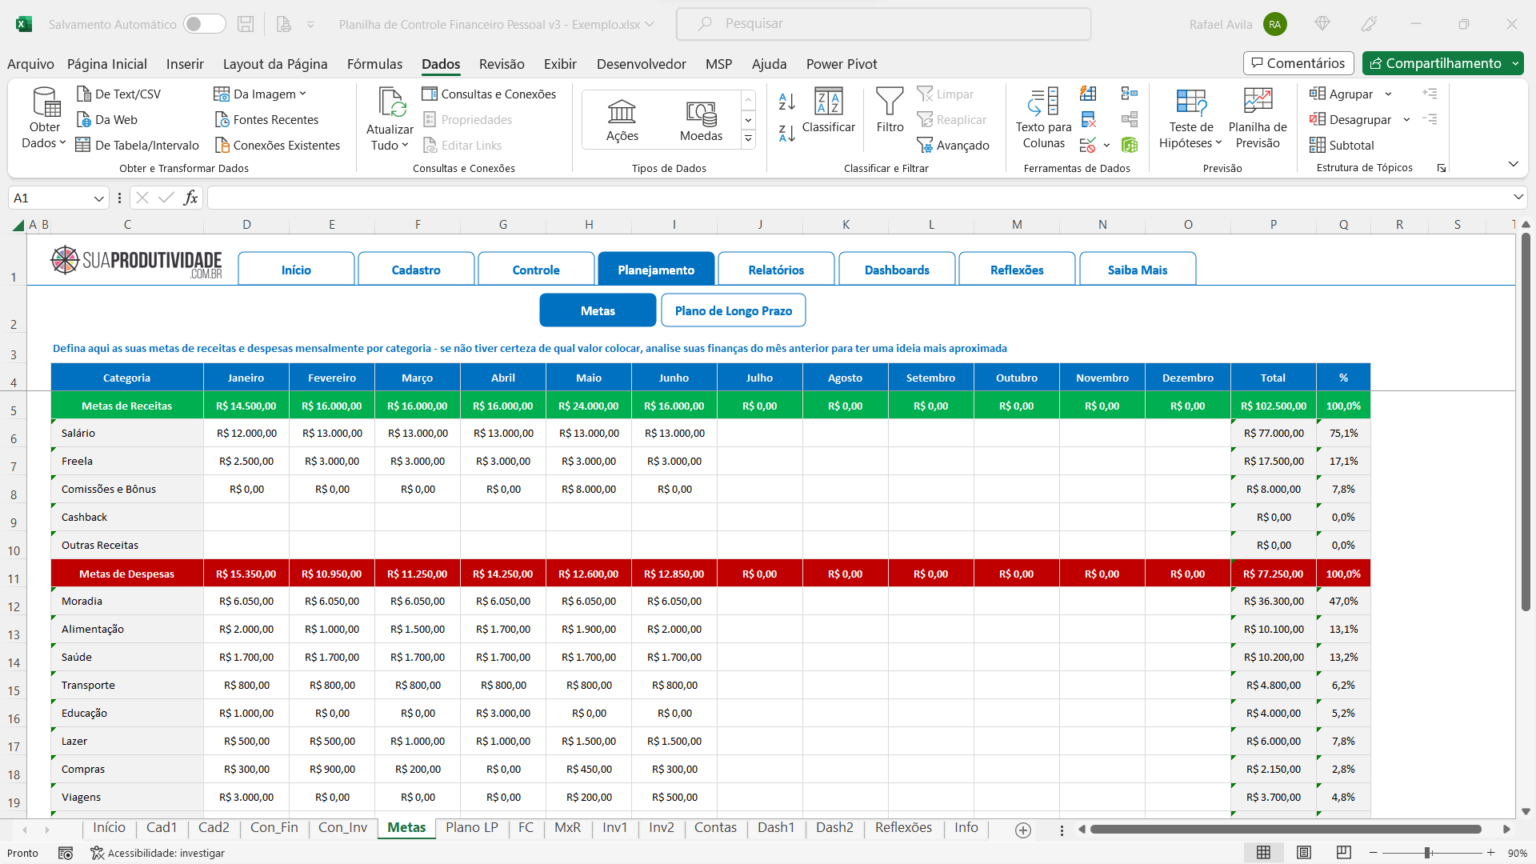Switch to Normal view in status bar
This screenshot has width=1536, height=864.
1264,853
